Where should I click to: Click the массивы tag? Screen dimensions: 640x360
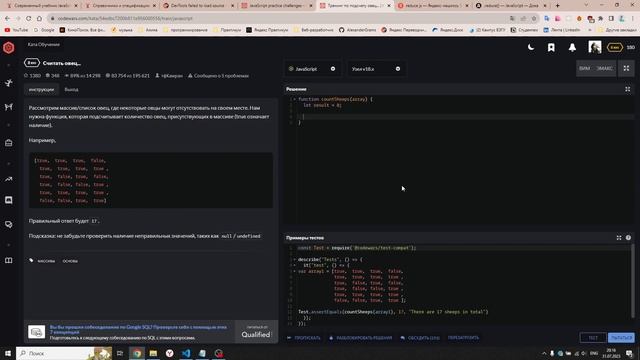[x=46, y=261]
